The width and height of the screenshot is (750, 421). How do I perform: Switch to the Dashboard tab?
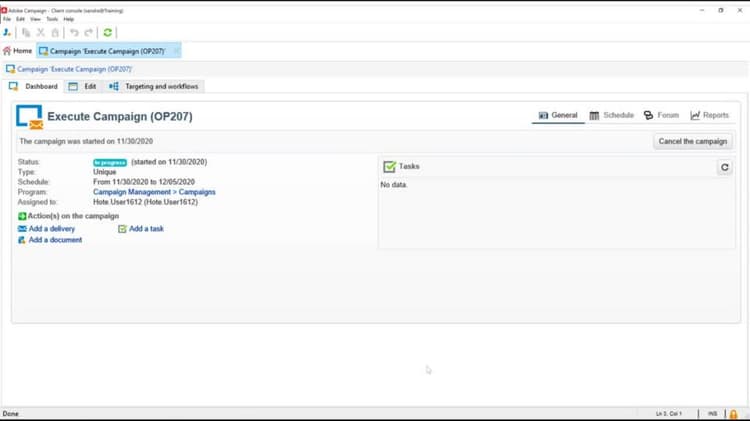[x=33, y=87]
